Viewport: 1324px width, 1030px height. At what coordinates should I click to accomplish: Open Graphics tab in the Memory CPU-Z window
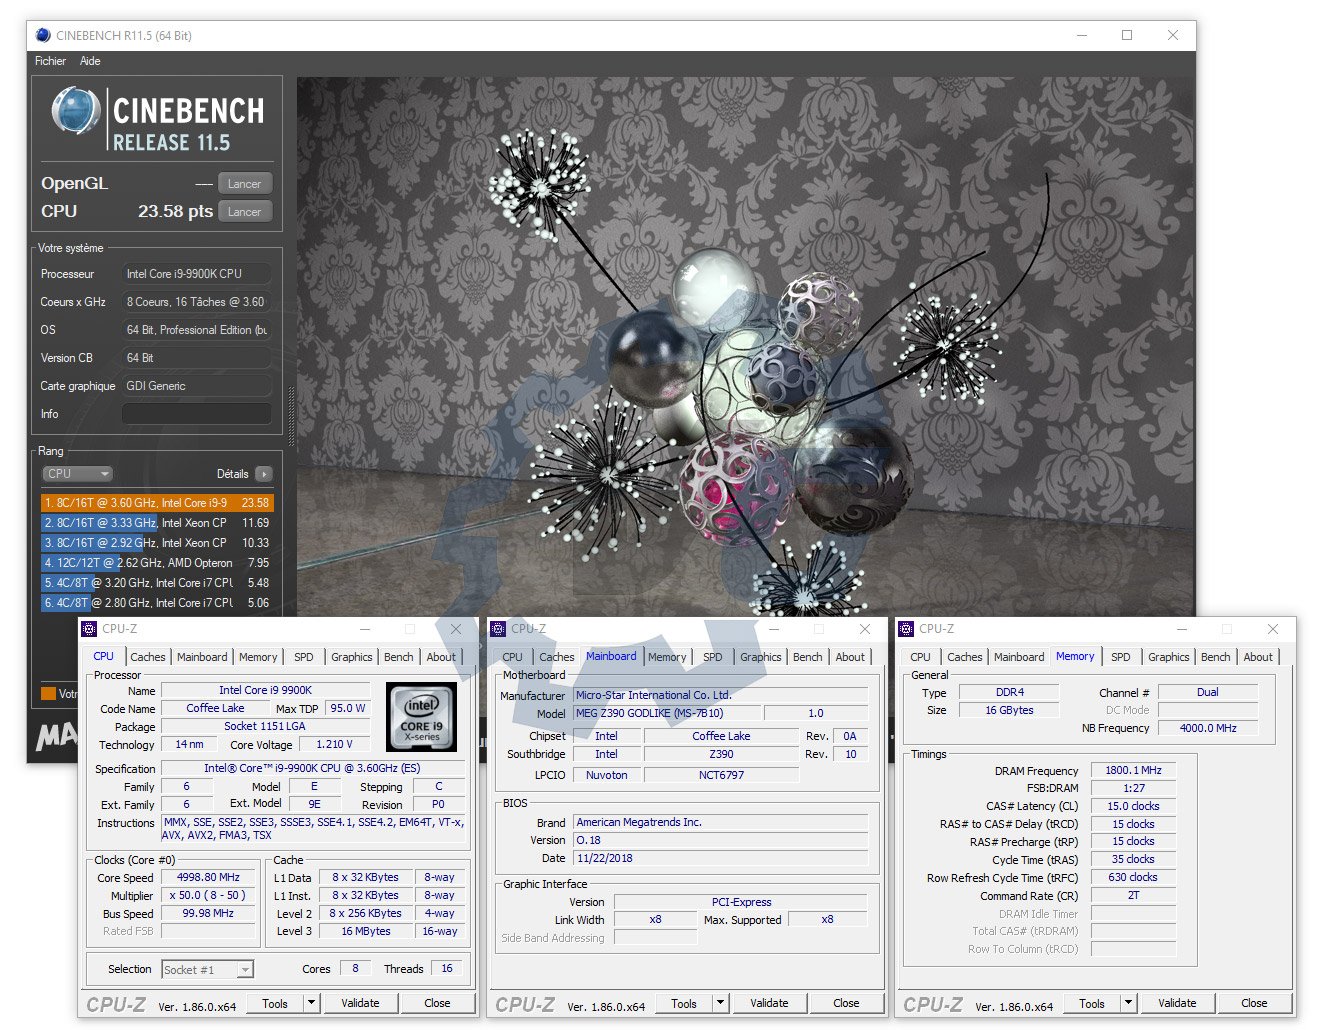click(x=1169, y=657)
